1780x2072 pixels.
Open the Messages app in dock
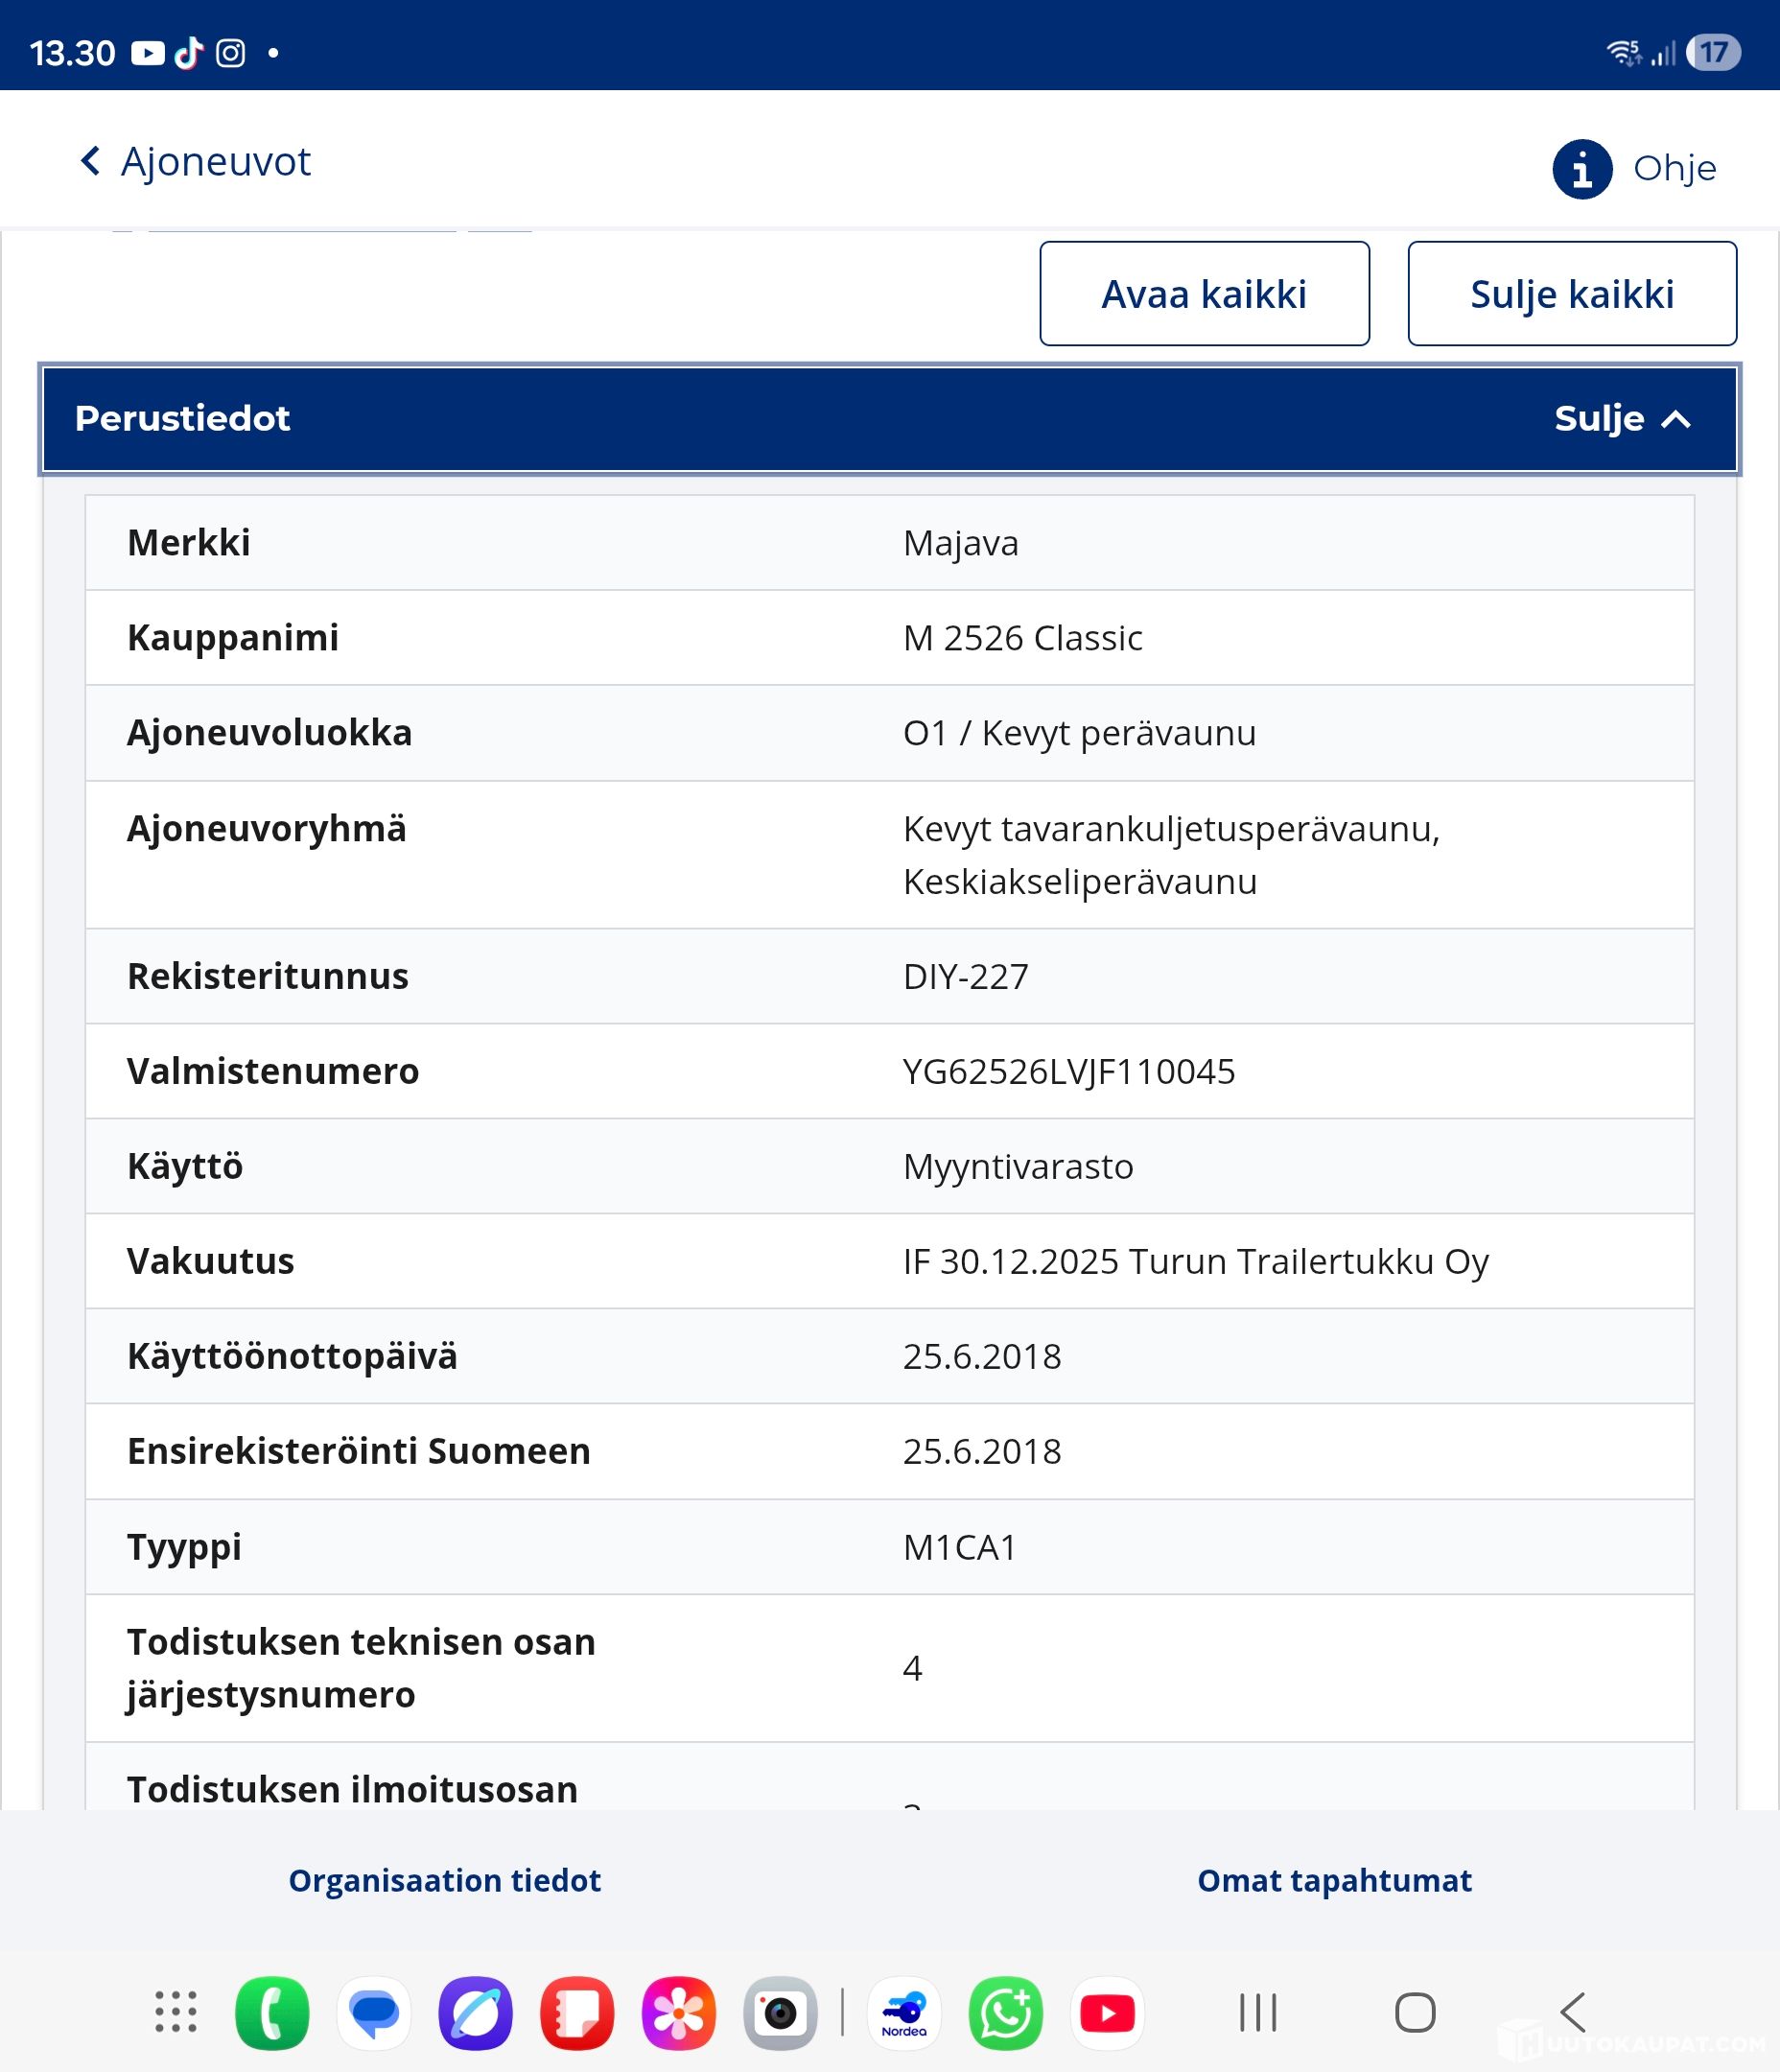(x=374, y=2012)
